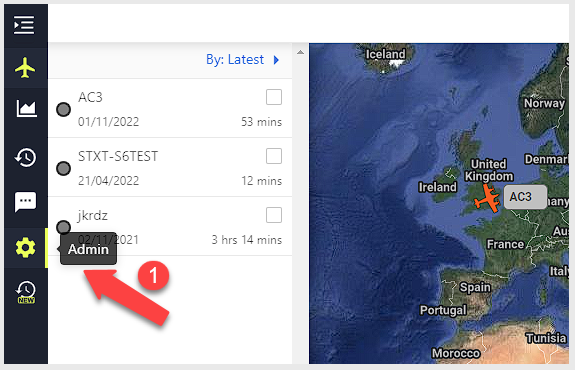Click the scrollbar up arrow

click(300, 52)
